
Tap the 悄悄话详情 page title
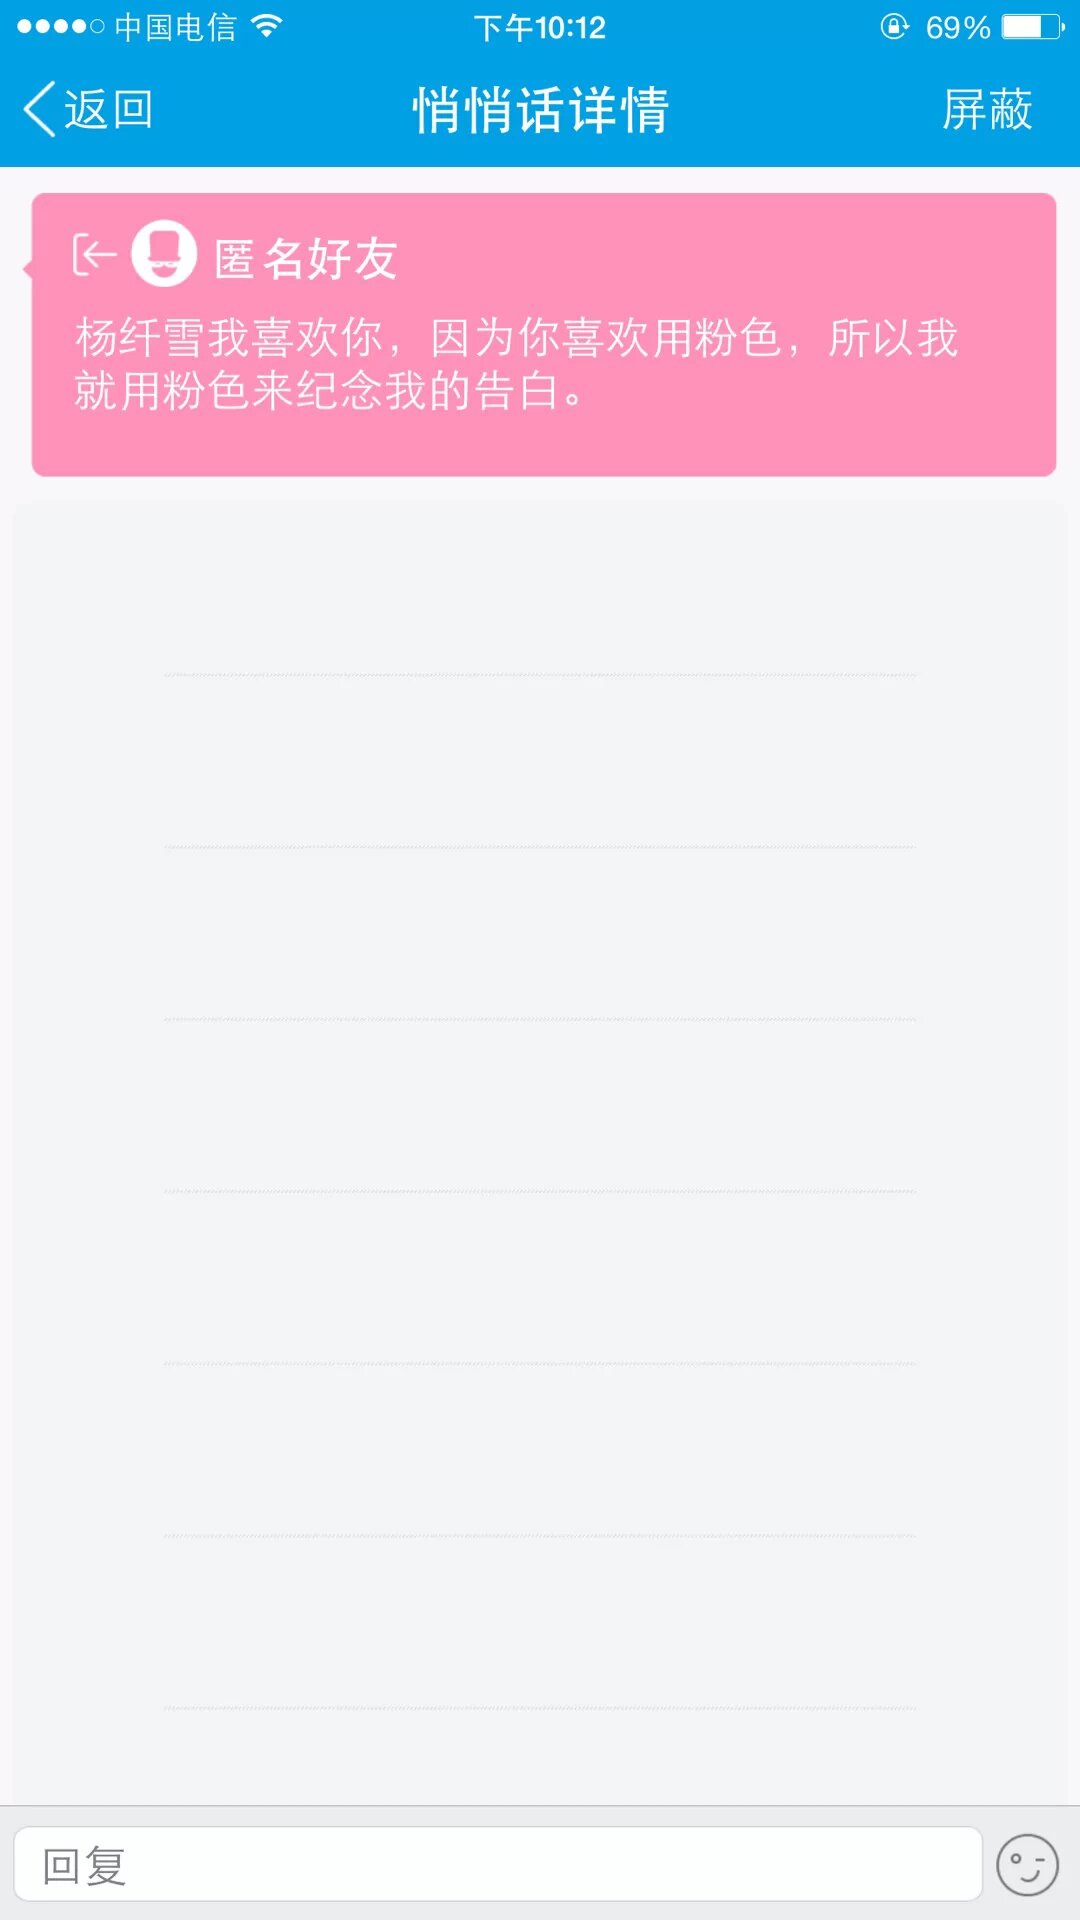[540, 109]
